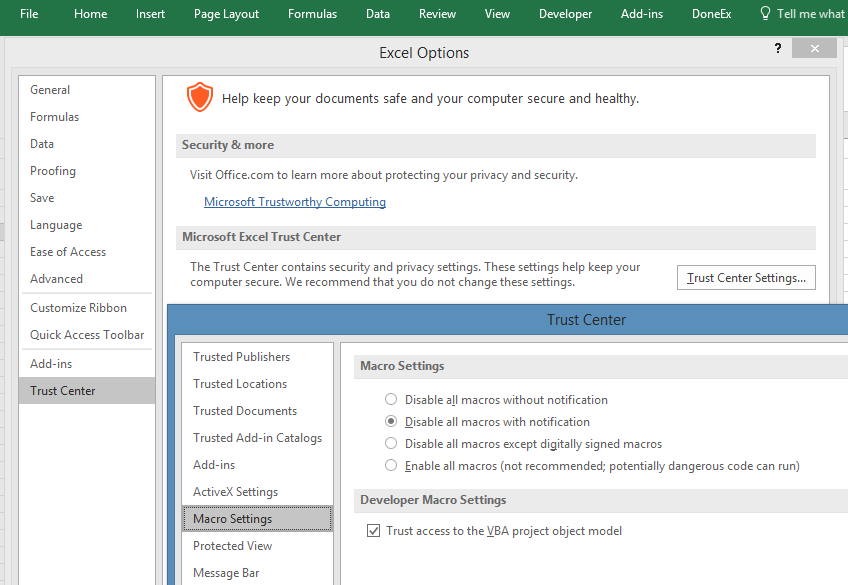Image resolution: width=848 pixels, height=585 pixels.
Task: Select Add-ins in Excel Options sidebar
Action: (x=87, y=364)
